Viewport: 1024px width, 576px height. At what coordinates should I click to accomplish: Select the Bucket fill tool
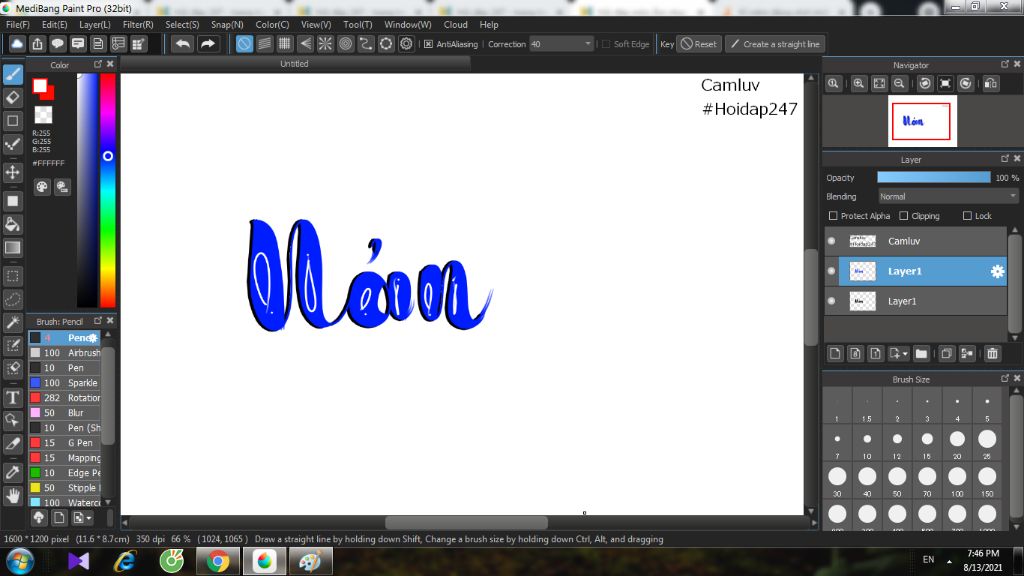click(12, 225)
